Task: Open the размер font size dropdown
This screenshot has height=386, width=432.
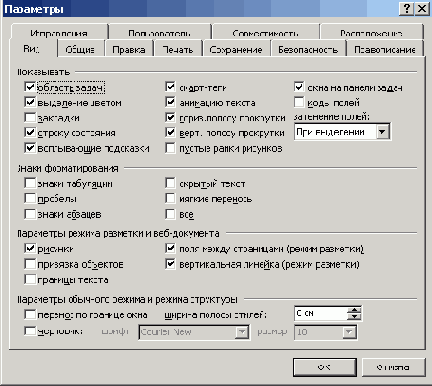Action: (349, 332)
